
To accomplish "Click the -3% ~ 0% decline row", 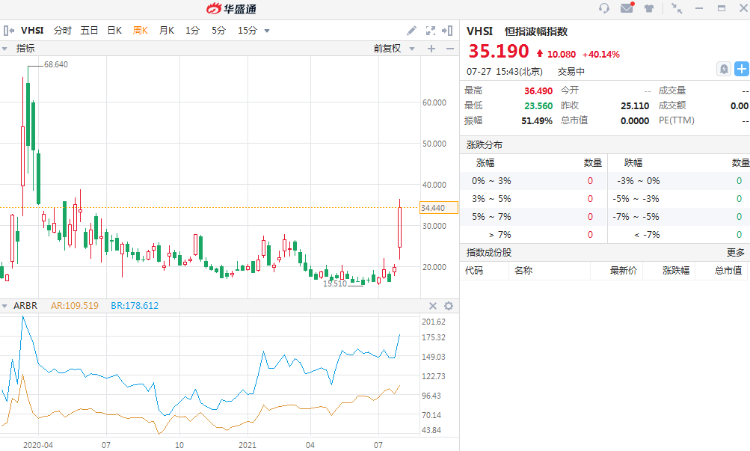I will (x=679, y=181).
